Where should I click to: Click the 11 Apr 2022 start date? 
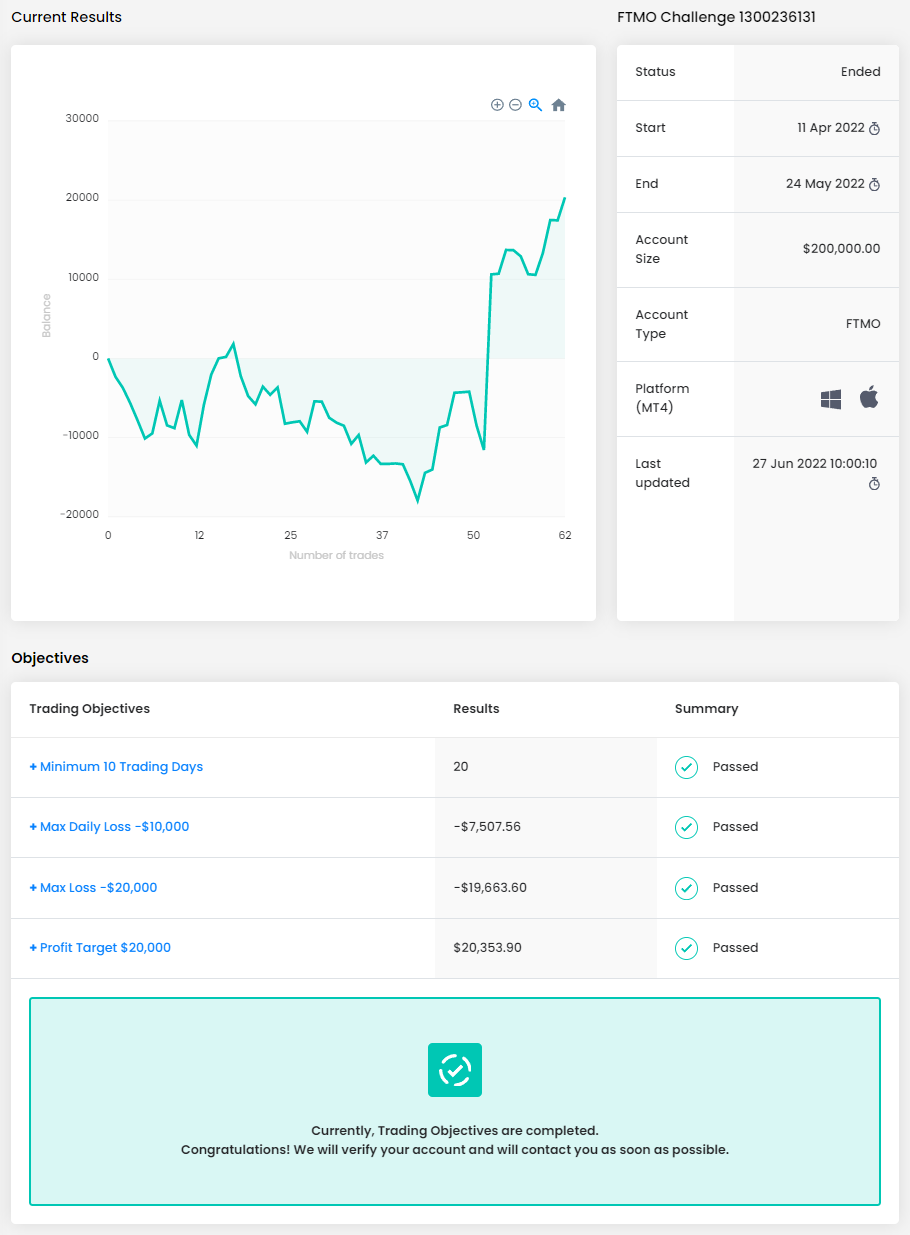pos(830,128)
